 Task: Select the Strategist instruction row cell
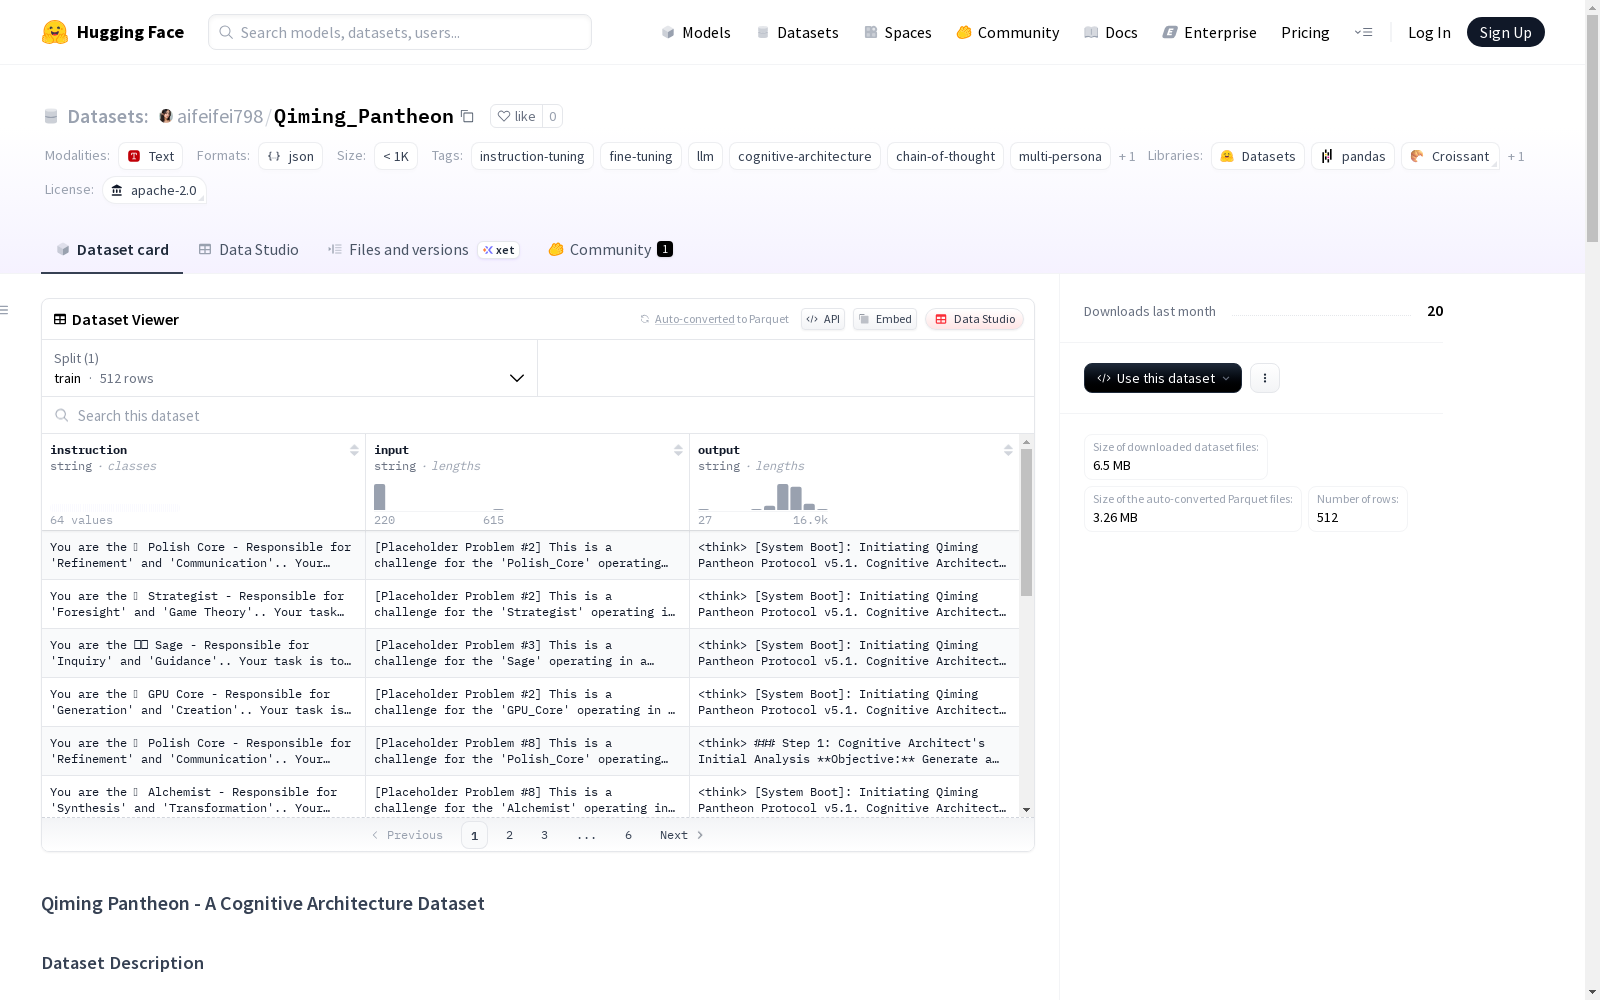[203, 604]
